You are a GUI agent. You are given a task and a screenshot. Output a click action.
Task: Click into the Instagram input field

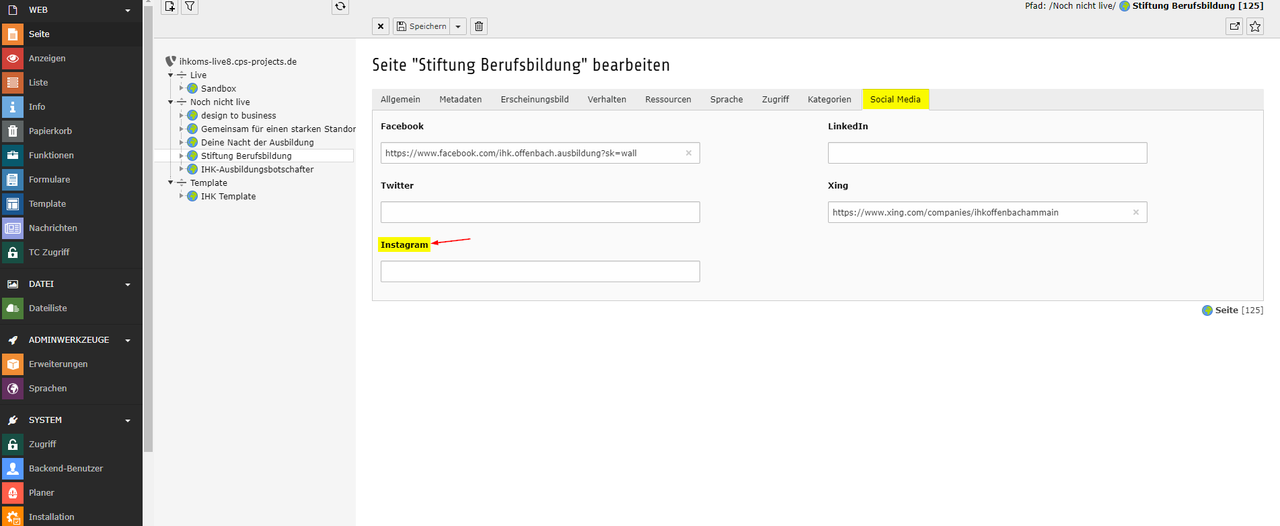click(540, 271)
